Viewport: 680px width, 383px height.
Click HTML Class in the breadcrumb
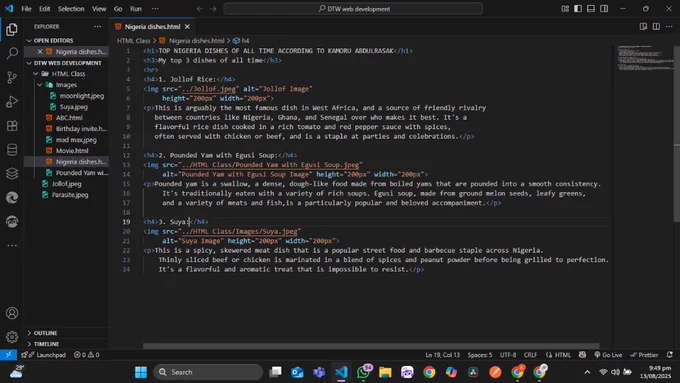pyautogui.click(x=134, y=40)
